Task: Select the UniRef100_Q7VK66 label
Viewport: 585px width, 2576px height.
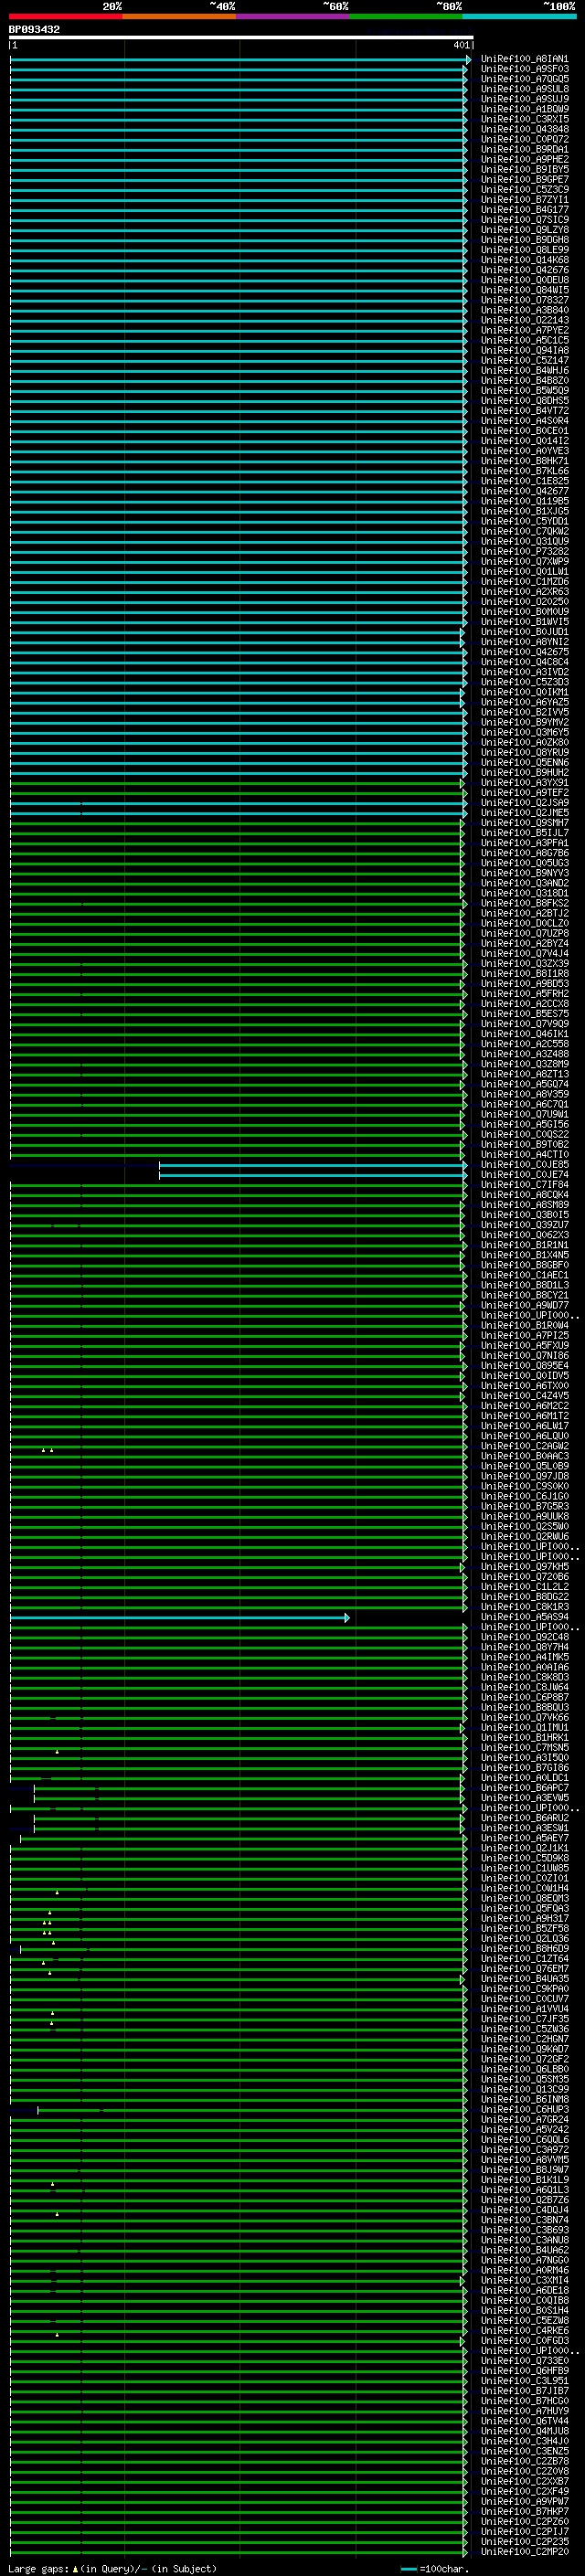Action: [x=524, y=1718]
